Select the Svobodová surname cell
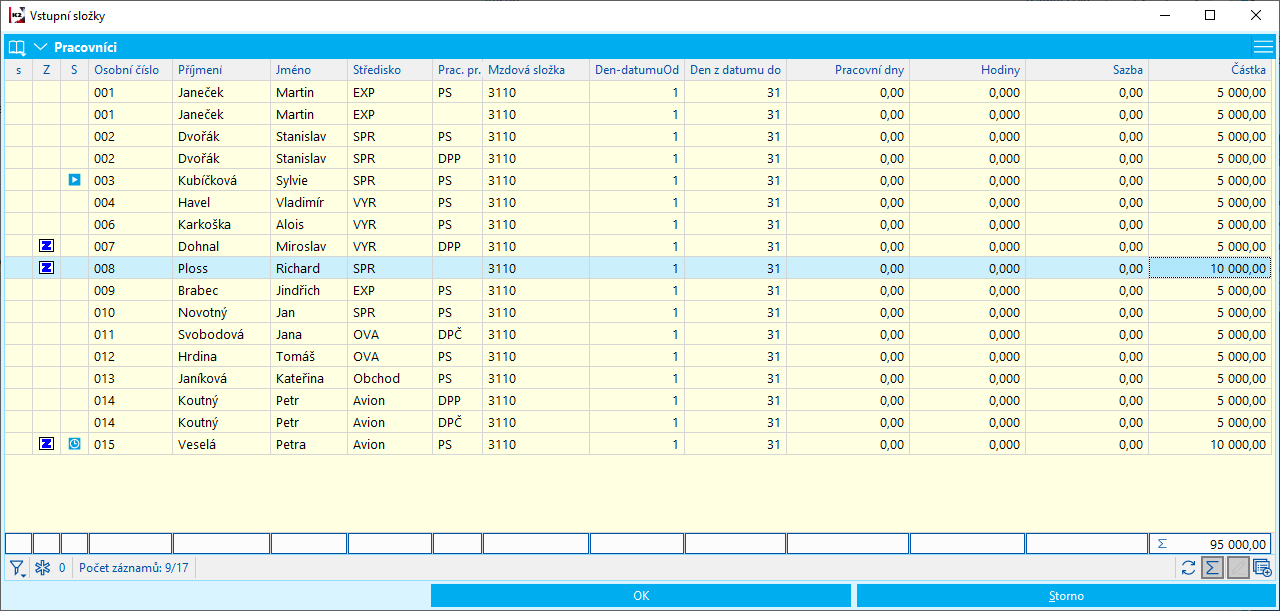The image size is (1280, 611). coord(221,334)
